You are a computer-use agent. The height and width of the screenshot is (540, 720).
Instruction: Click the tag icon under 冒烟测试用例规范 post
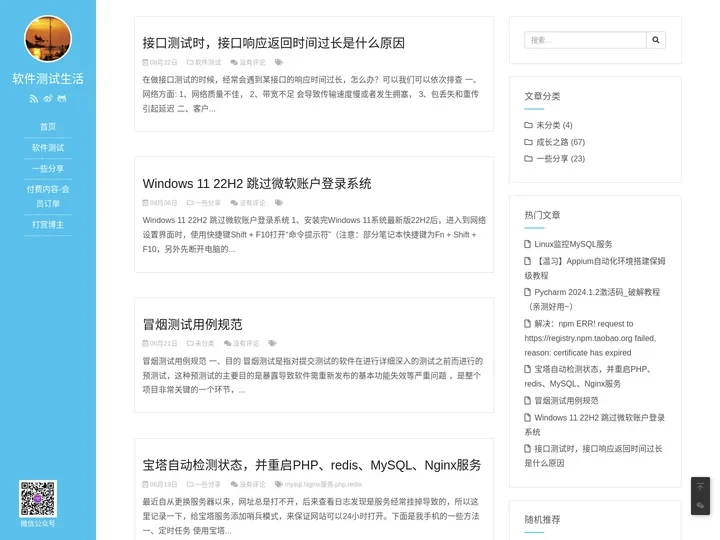(x=272, y=343)
